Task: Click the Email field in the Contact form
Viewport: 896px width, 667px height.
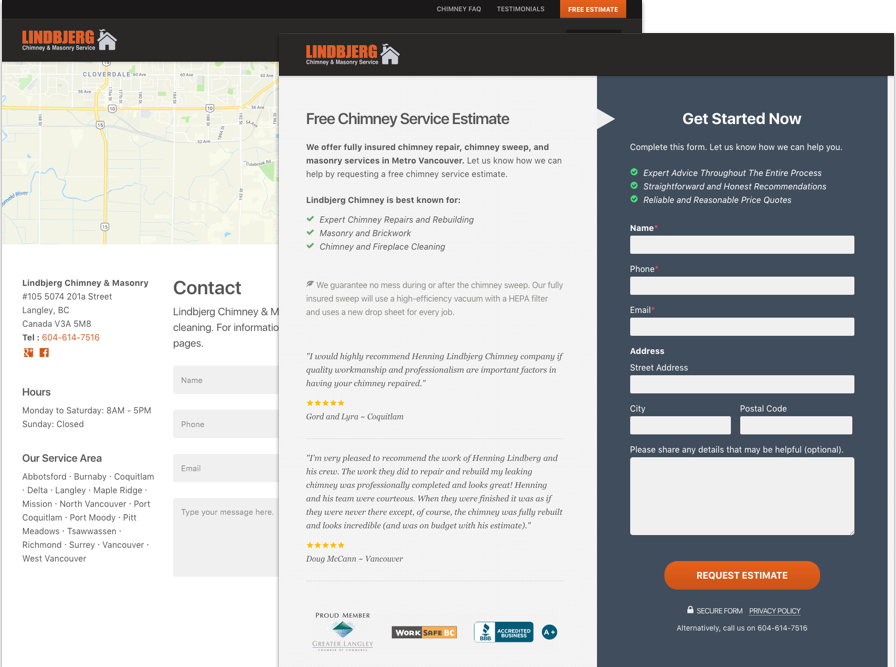Action: coord(226,468)
